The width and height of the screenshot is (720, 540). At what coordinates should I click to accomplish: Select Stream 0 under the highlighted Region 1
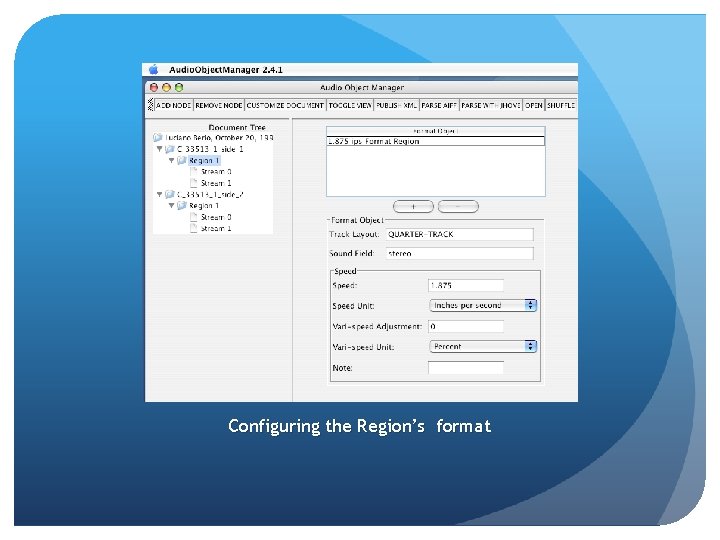[216, 172]
